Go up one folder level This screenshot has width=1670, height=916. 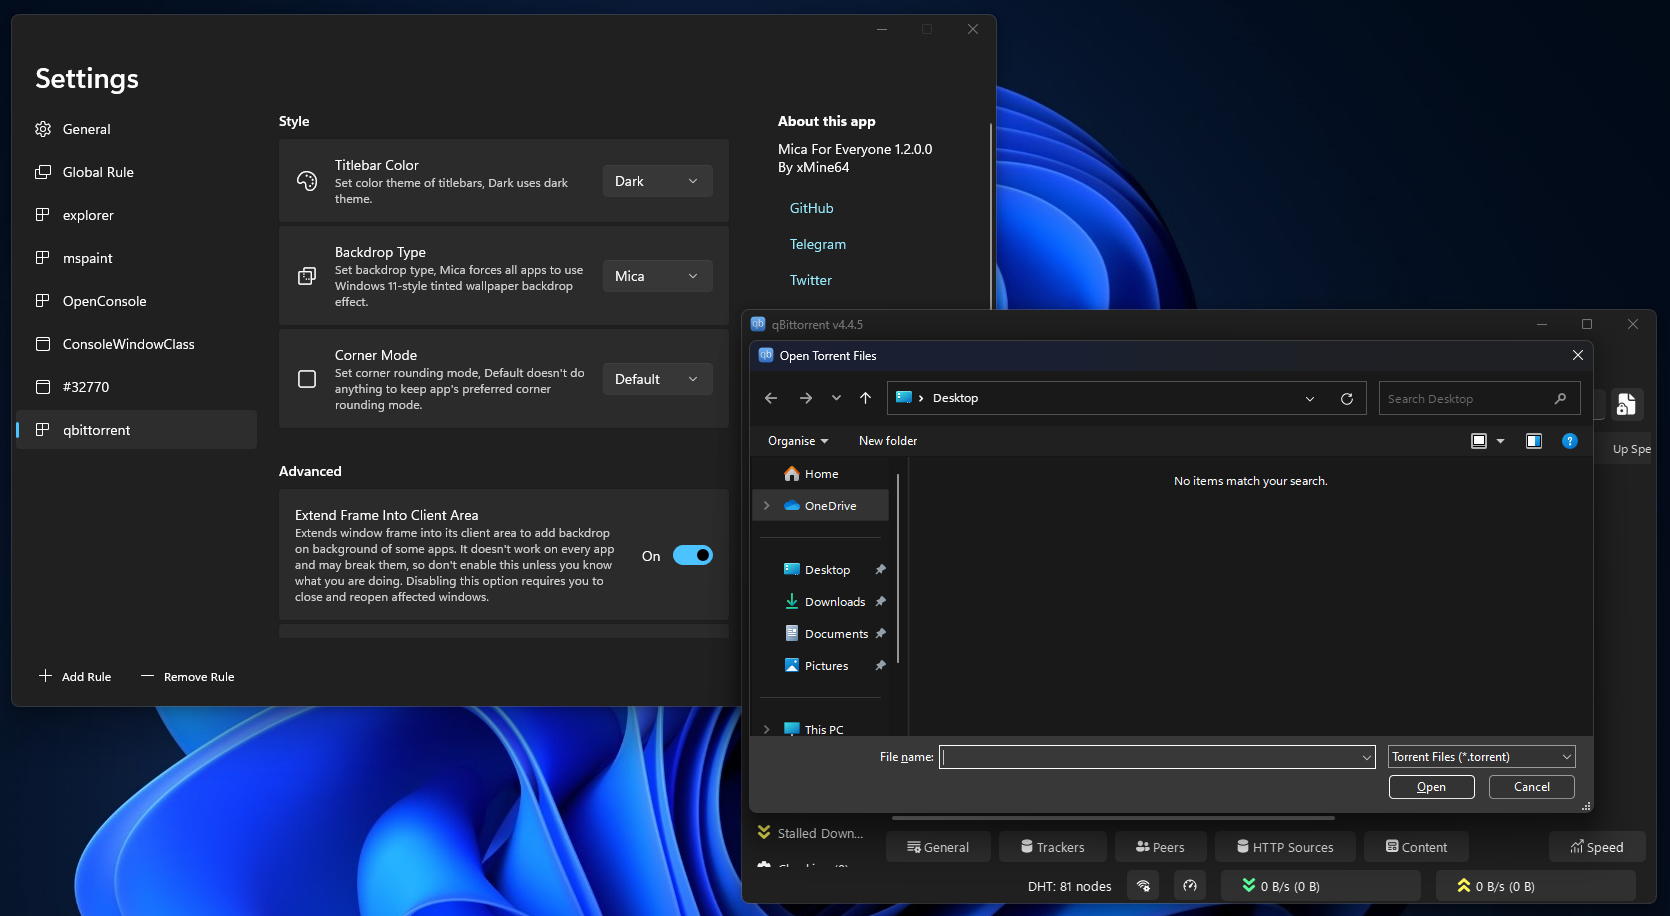click(x=866, y=398)
